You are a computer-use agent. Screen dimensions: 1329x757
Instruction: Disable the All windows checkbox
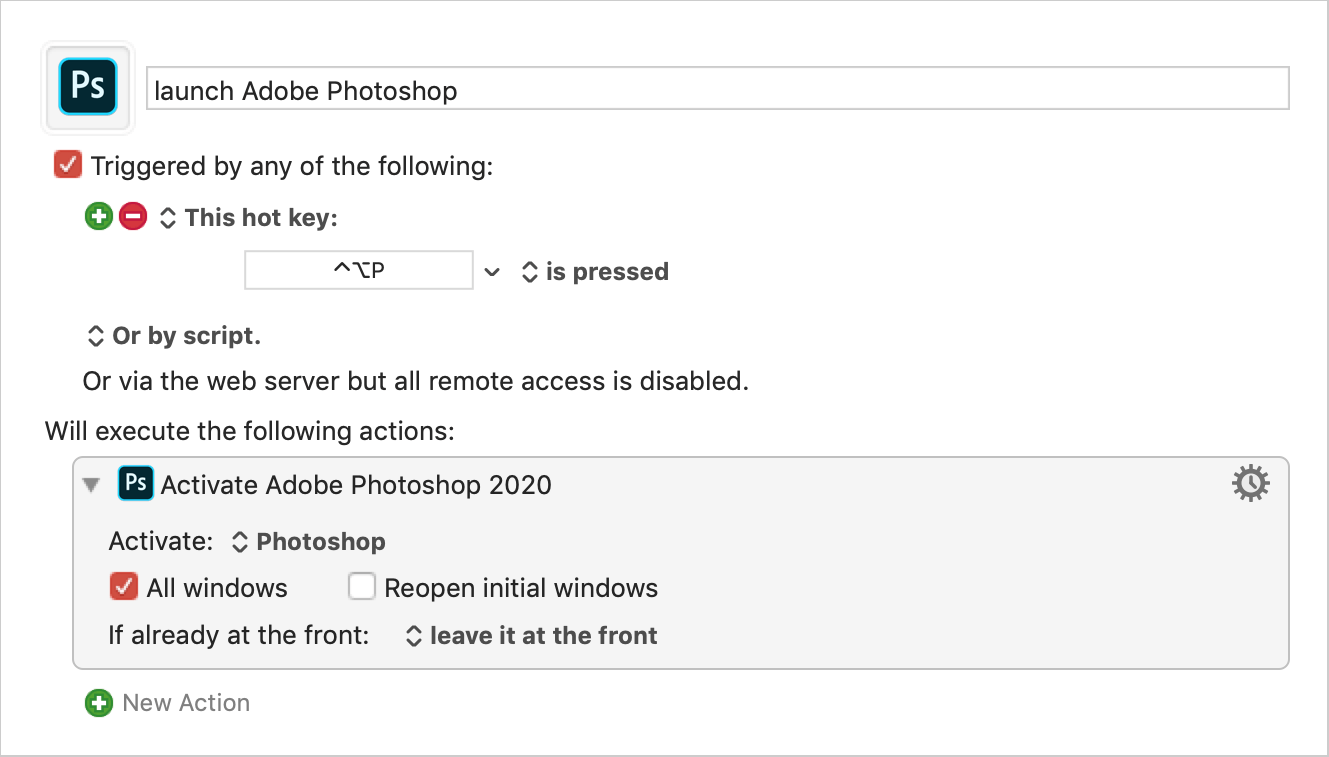click(x=124, y=587)
